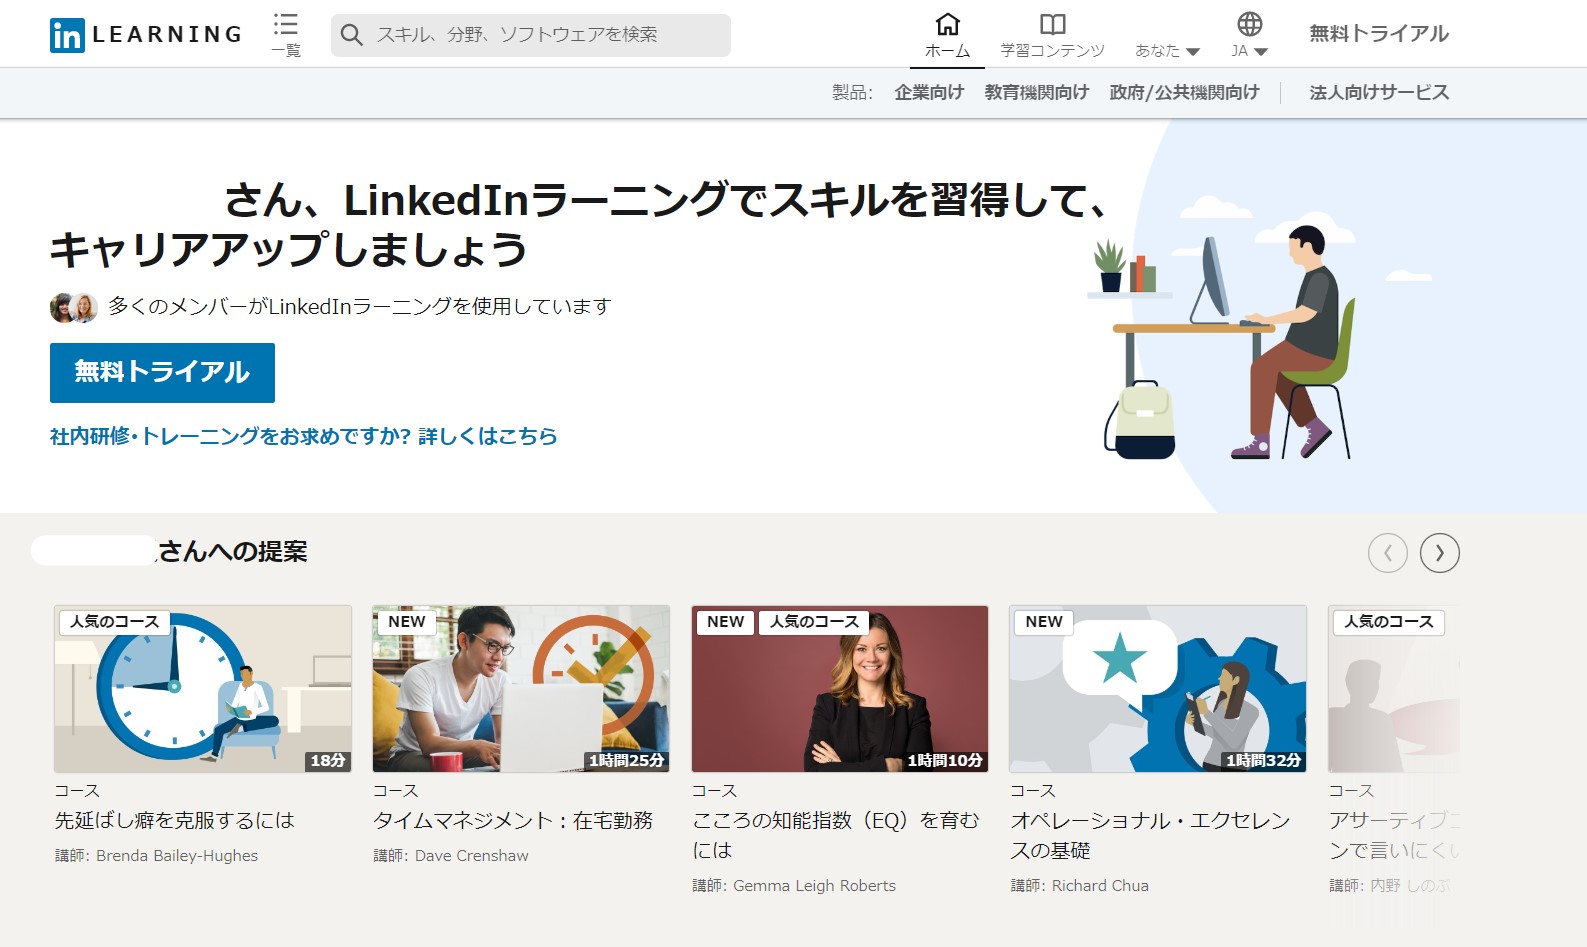Click さんへの提案 section heading

(233, 552)
